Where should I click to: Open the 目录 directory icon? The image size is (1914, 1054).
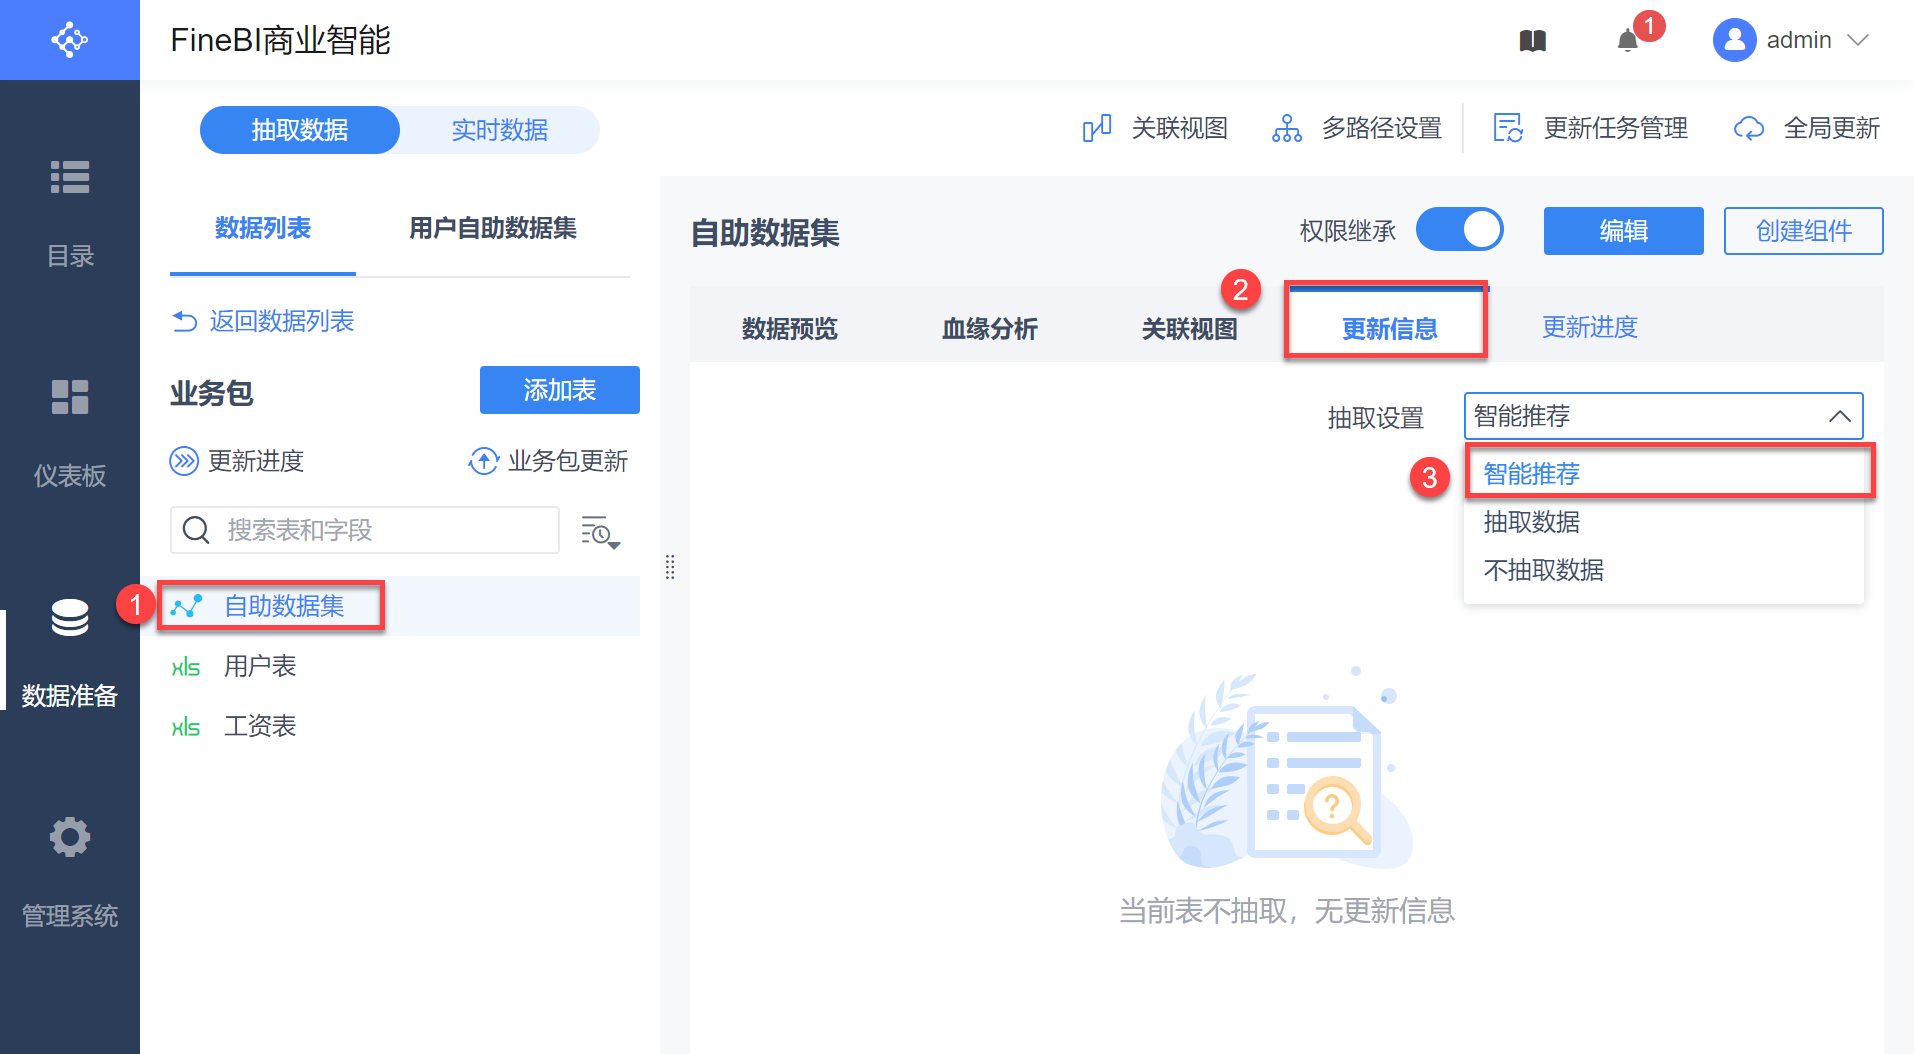coord(70,177)
